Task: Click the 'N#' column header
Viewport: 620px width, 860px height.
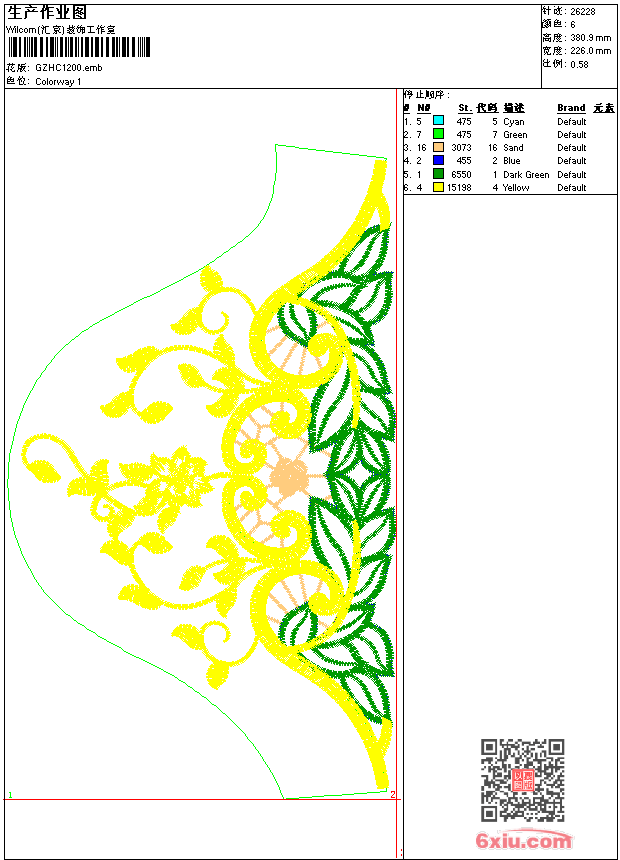Action: point(424,108)
